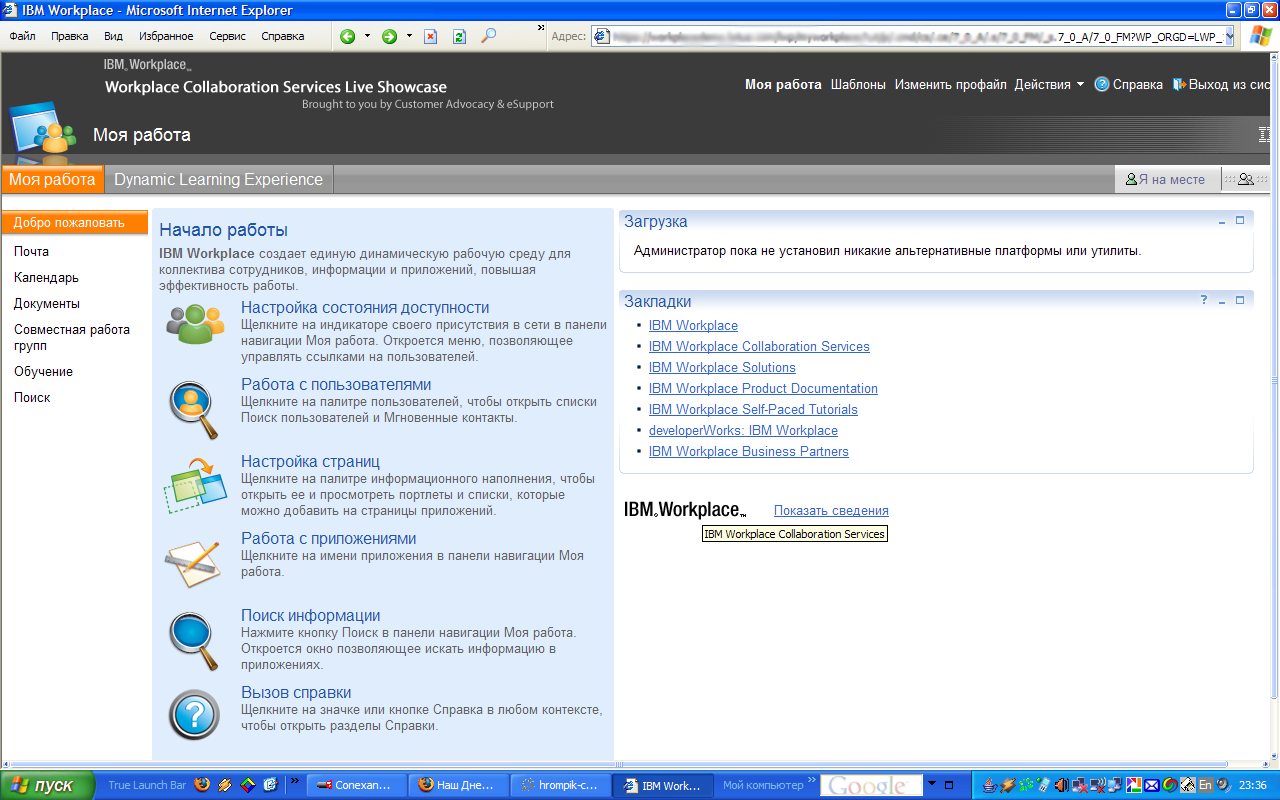
Task: Click the help question mark in Закладки
Action: pos(1204,301)
